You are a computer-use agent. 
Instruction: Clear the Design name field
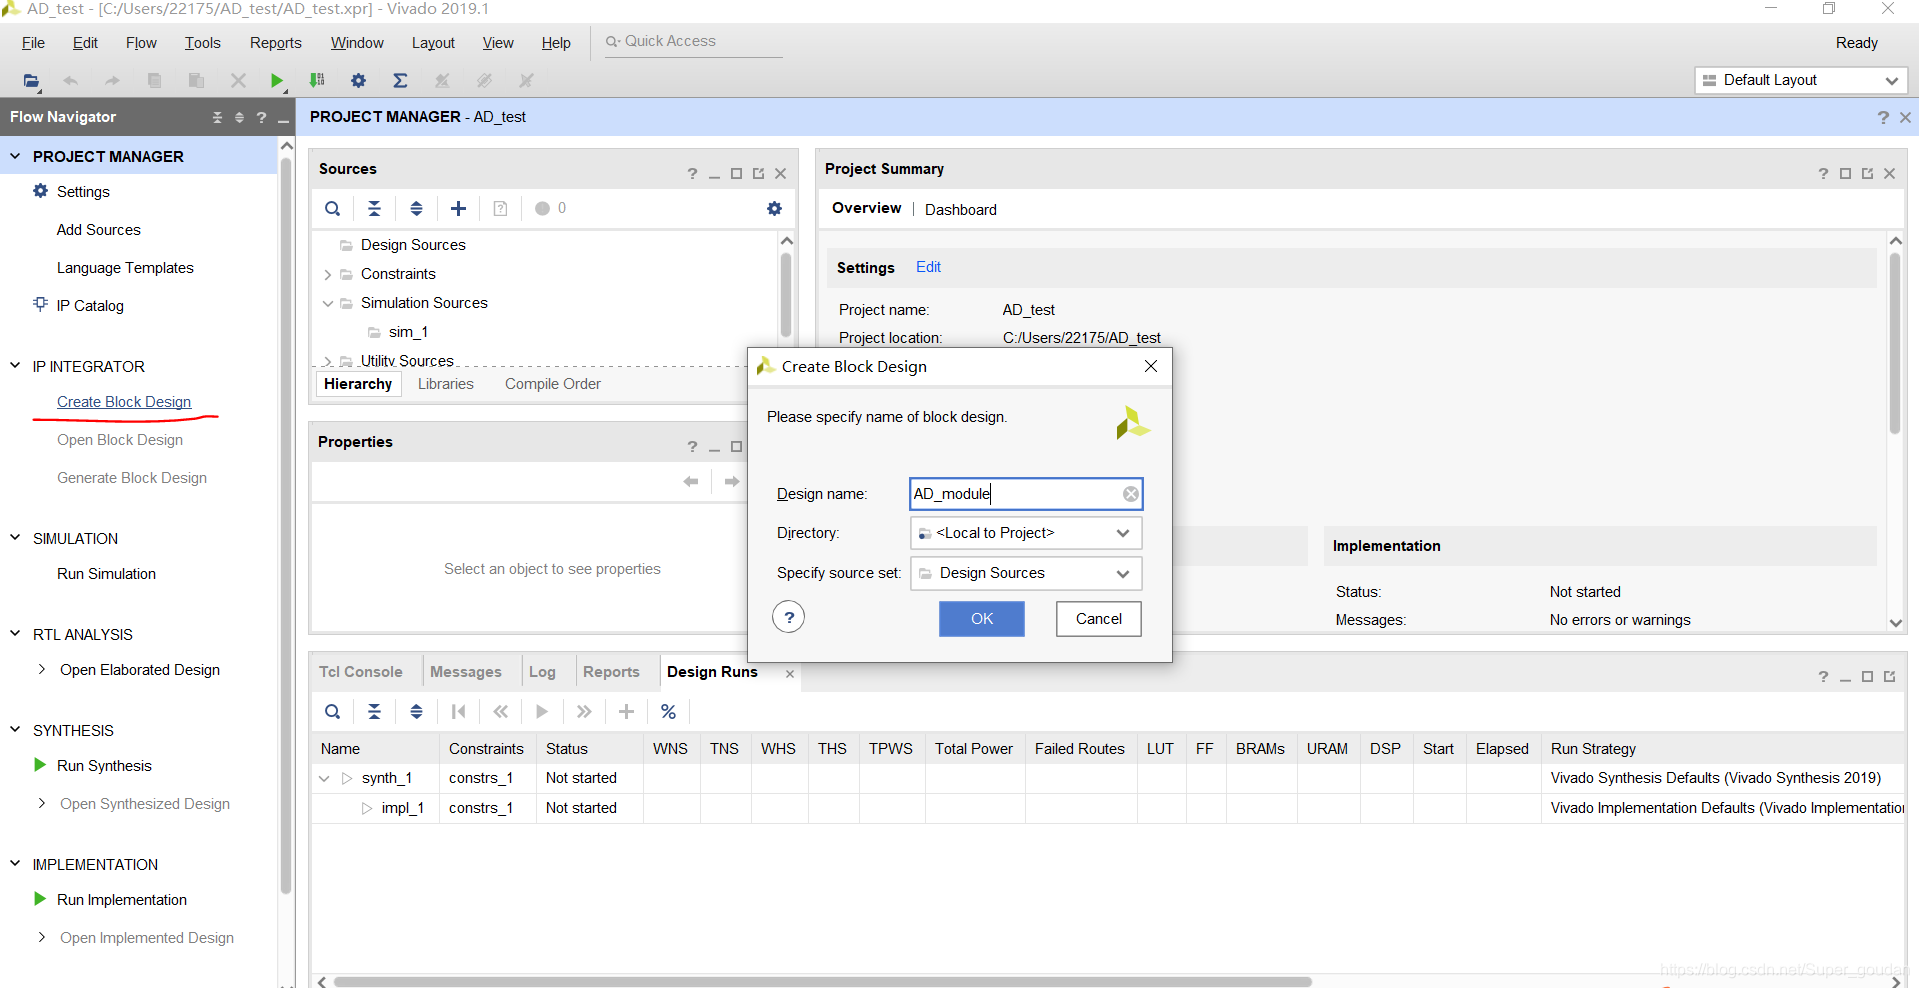point(1130,494)
